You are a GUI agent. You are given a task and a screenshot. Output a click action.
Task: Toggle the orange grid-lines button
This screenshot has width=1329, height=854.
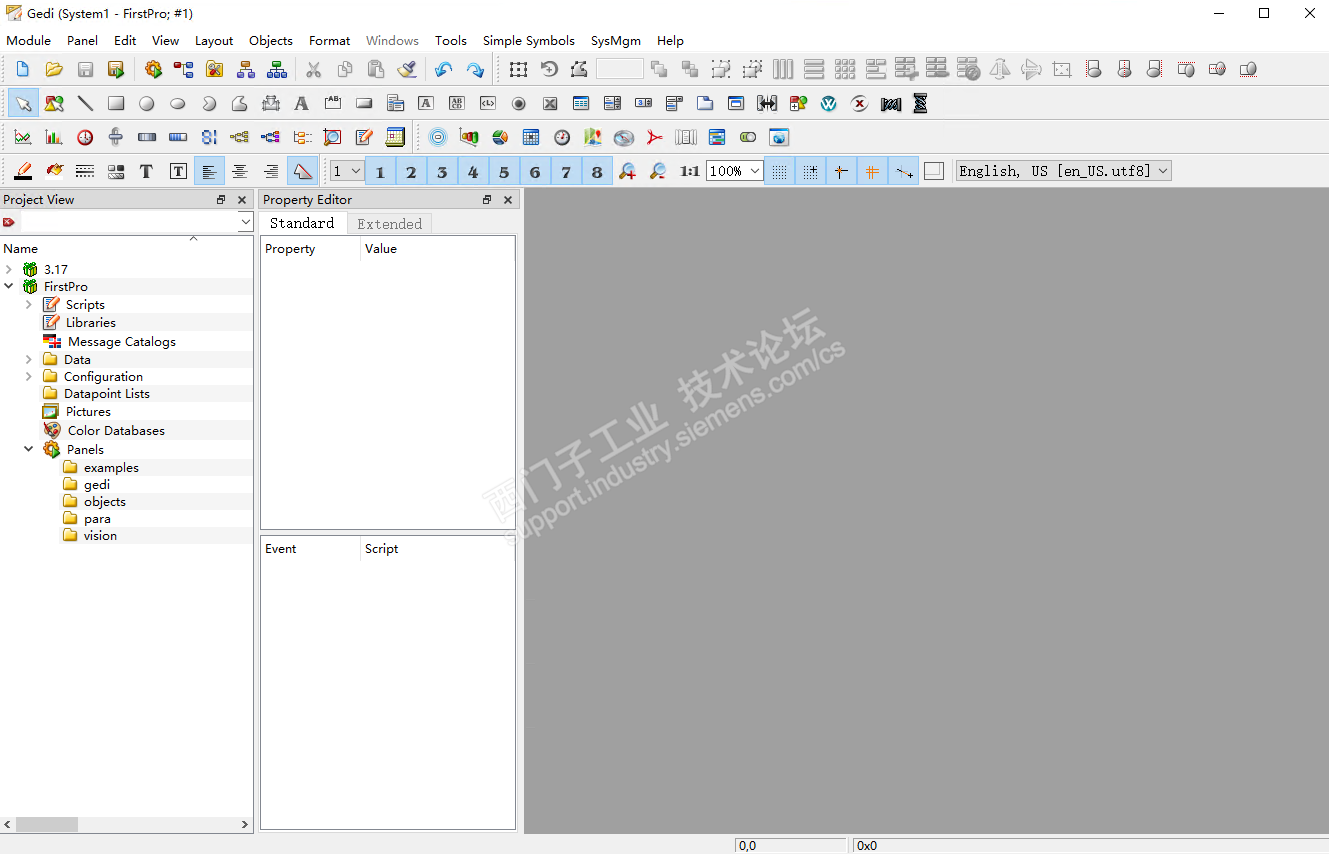872,171
